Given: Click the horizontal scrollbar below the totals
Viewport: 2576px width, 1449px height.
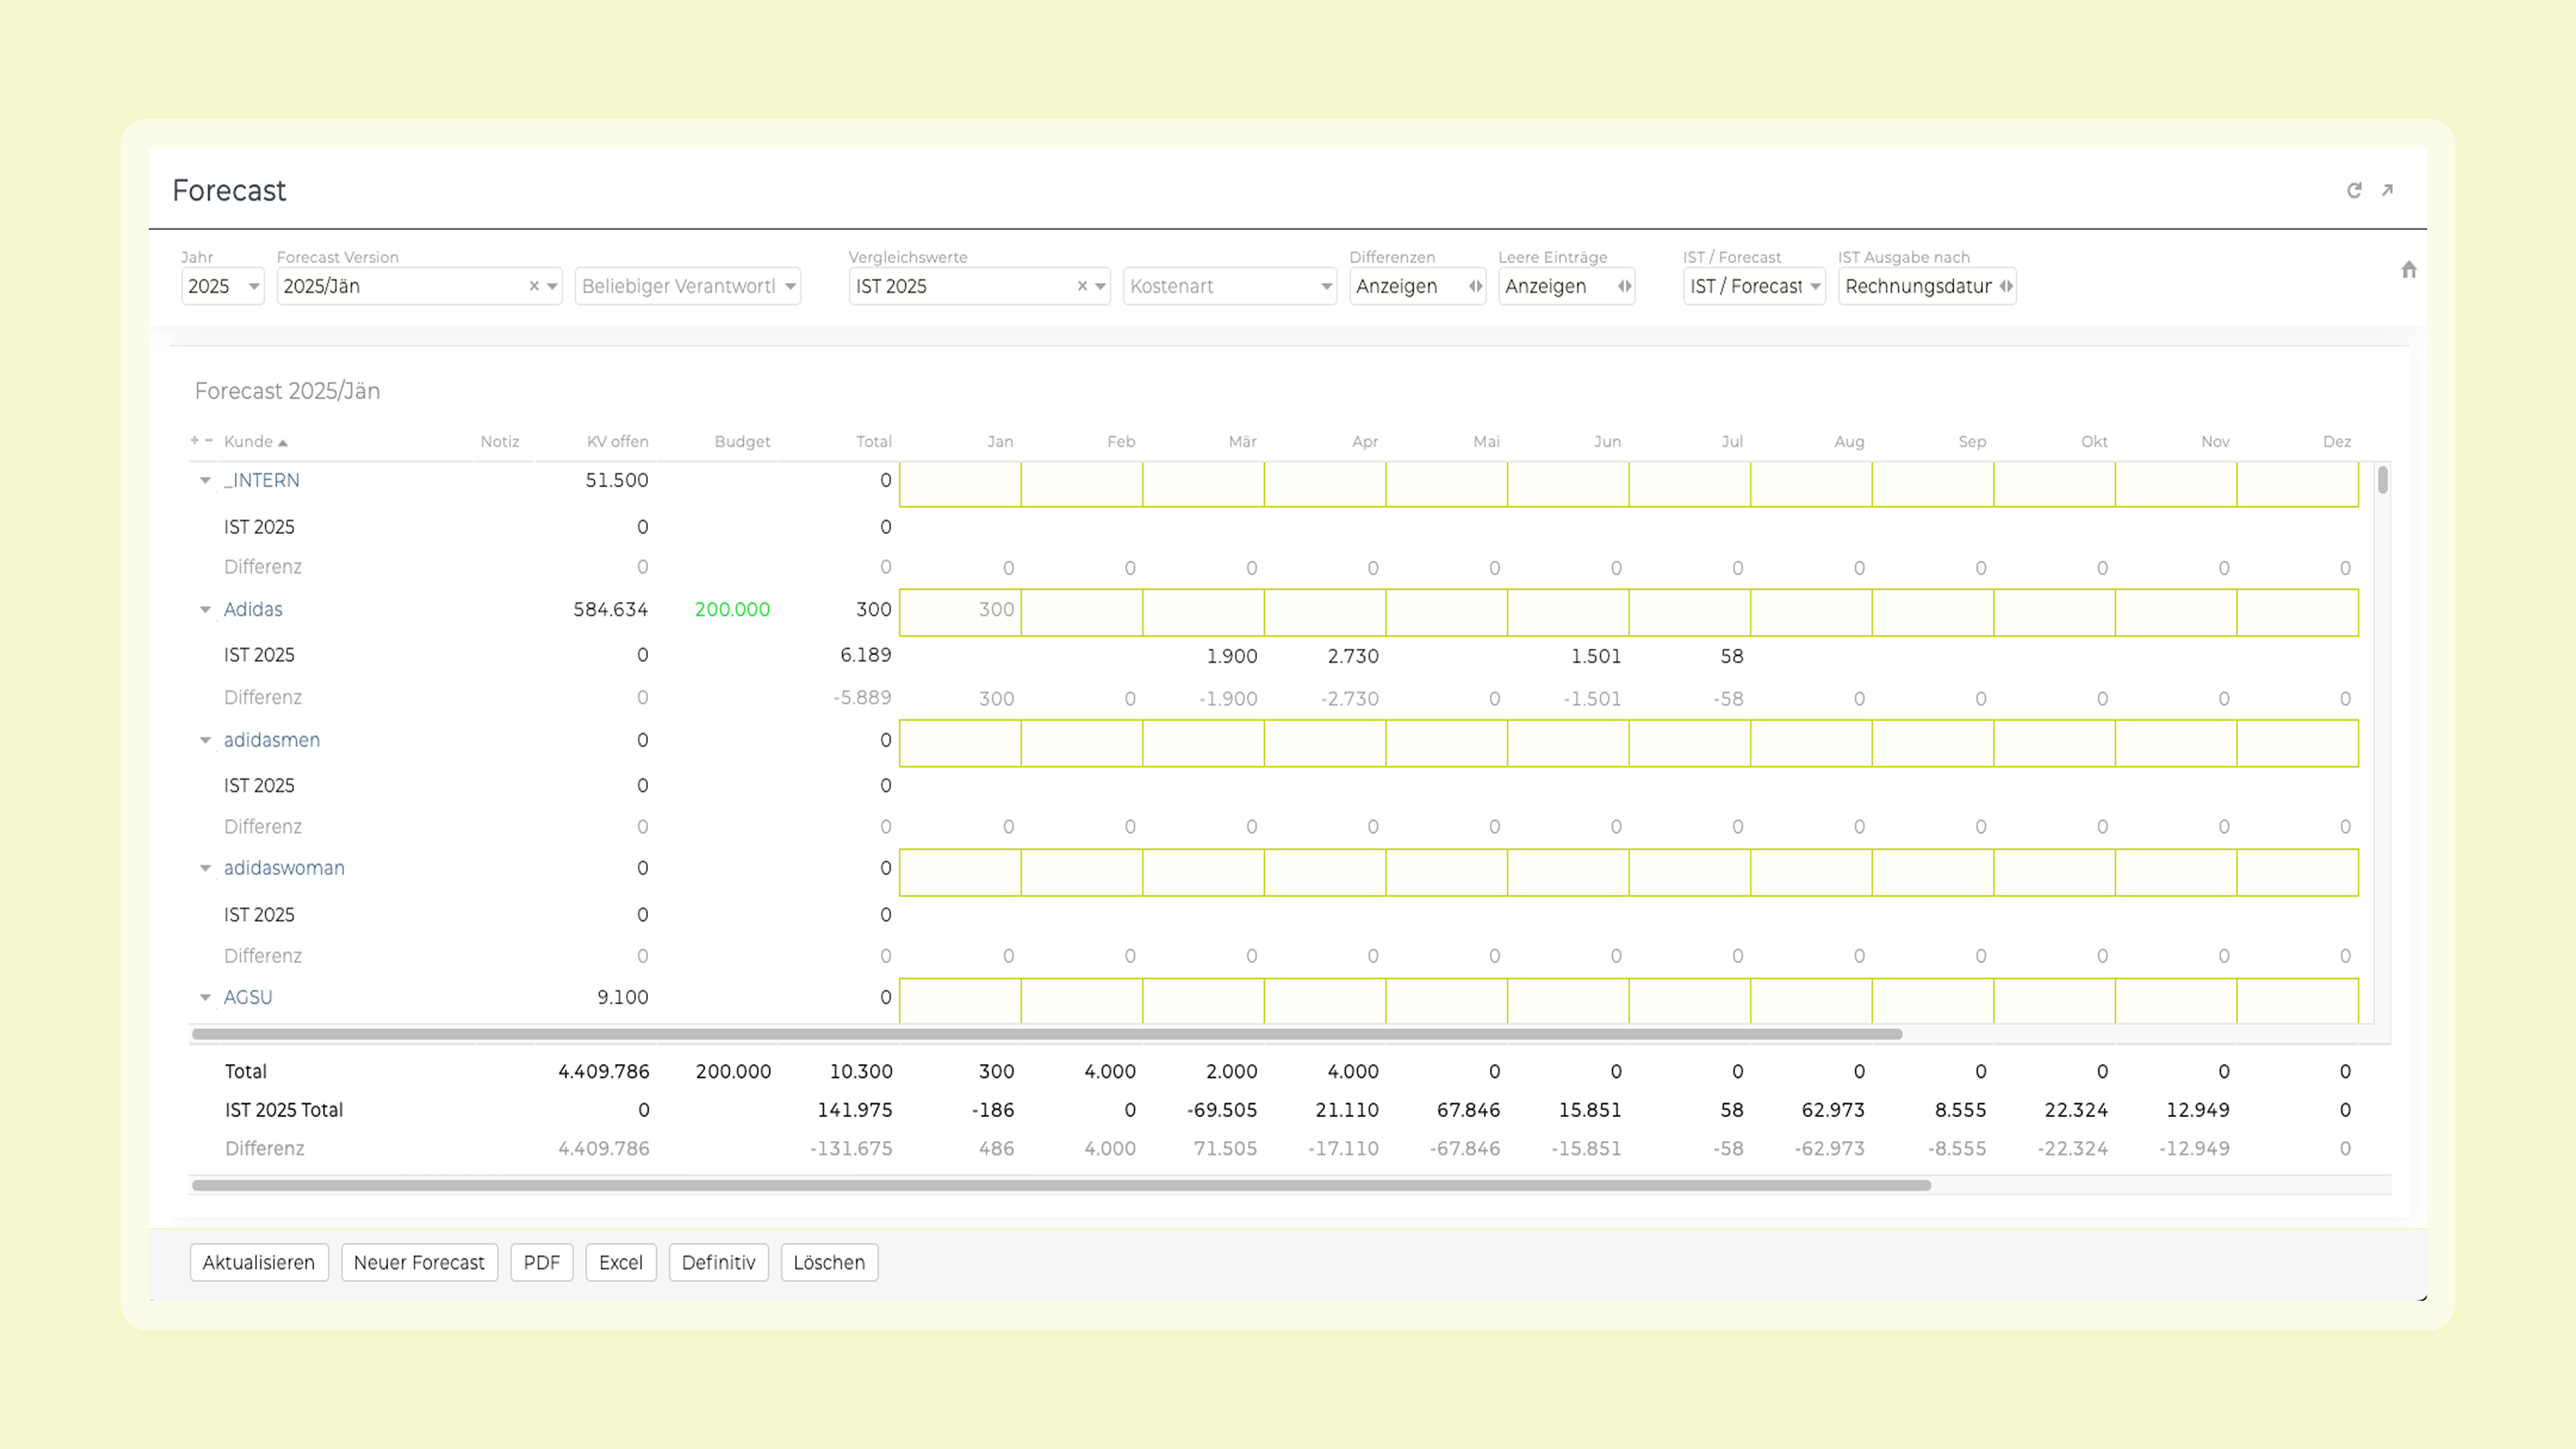Looking at the screenshot, I should [1060, 1185].
